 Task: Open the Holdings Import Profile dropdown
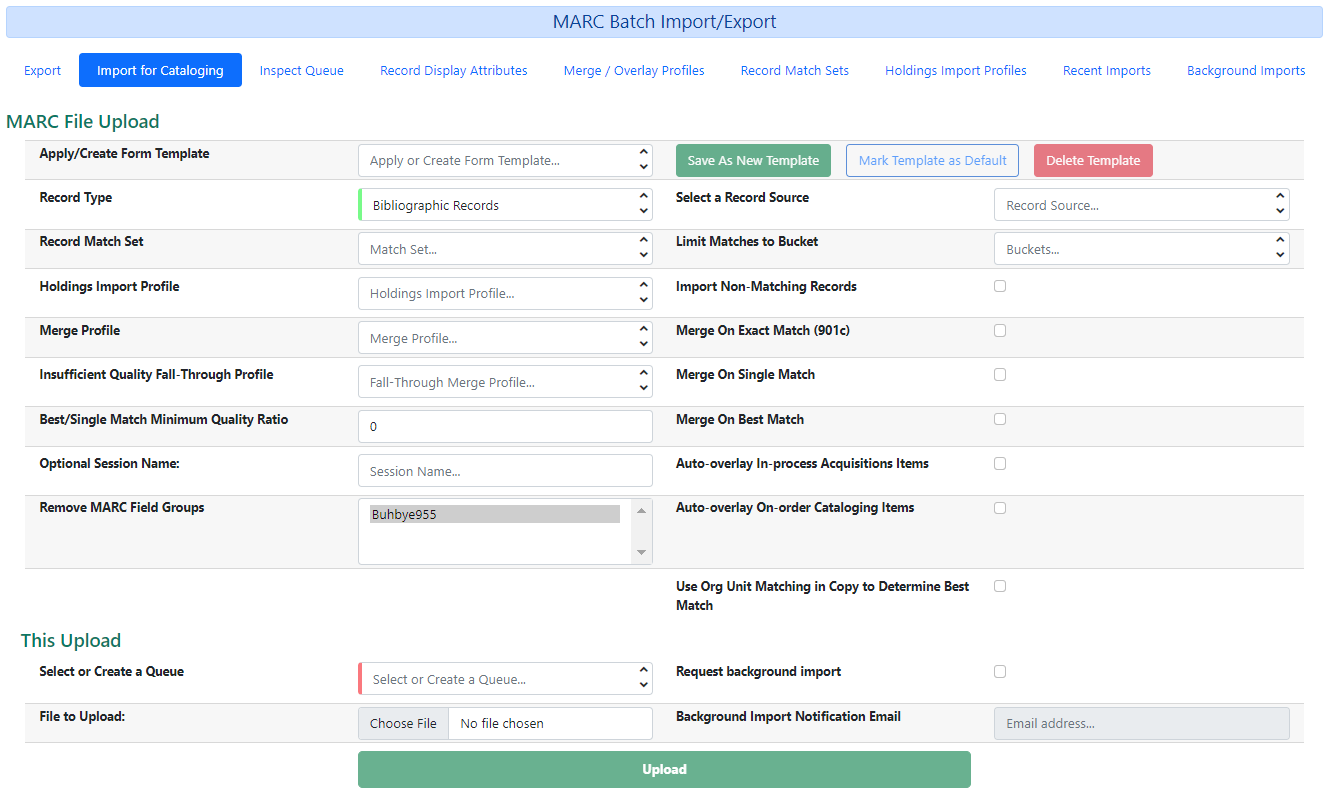(x=505, y=293)
